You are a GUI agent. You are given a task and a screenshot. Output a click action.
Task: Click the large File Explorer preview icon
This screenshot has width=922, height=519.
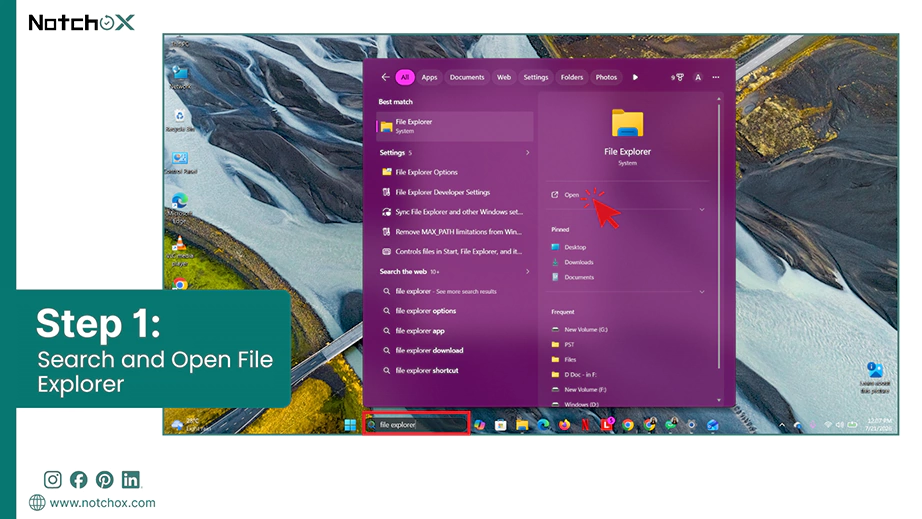coord(627,123)
